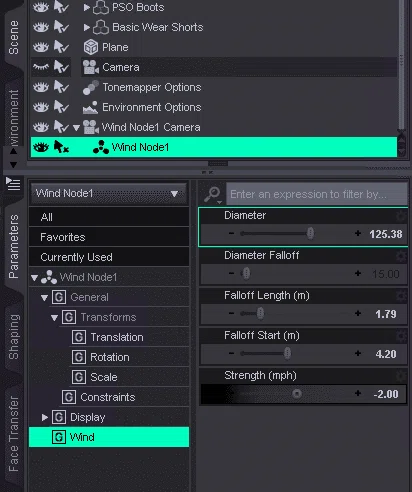Click the G icon beside Constraints

coord(69,397)
